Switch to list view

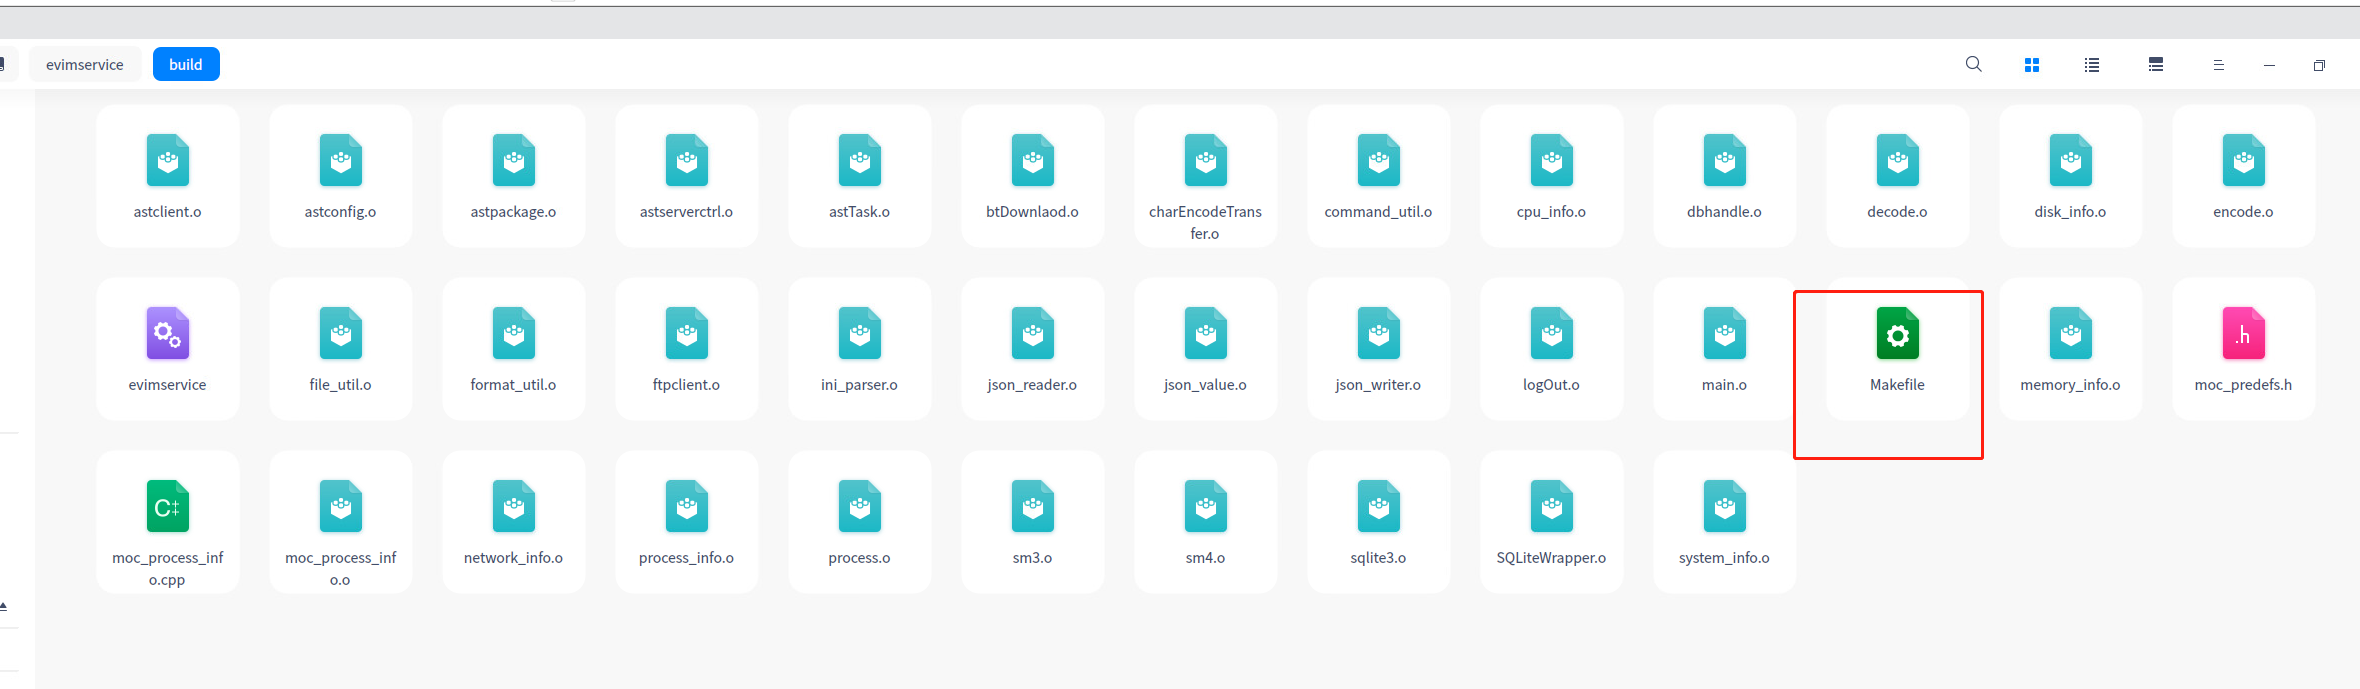(2092, 65)
